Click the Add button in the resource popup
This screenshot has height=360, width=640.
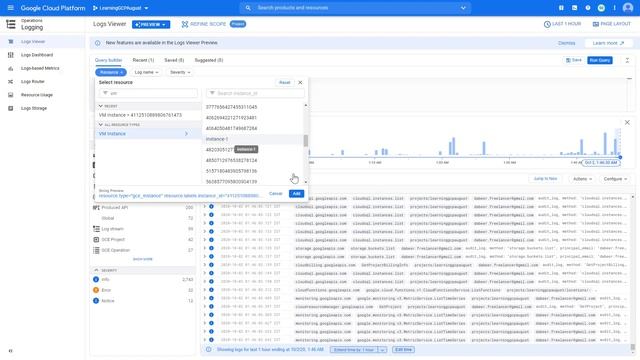click(x=297, y=193)
